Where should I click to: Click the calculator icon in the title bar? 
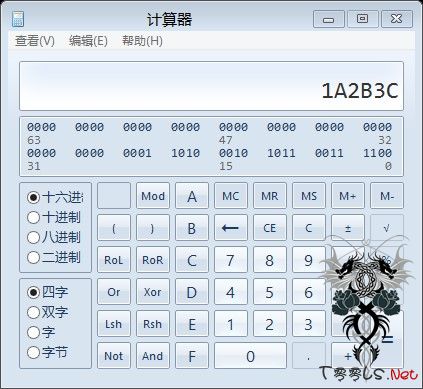18,19
